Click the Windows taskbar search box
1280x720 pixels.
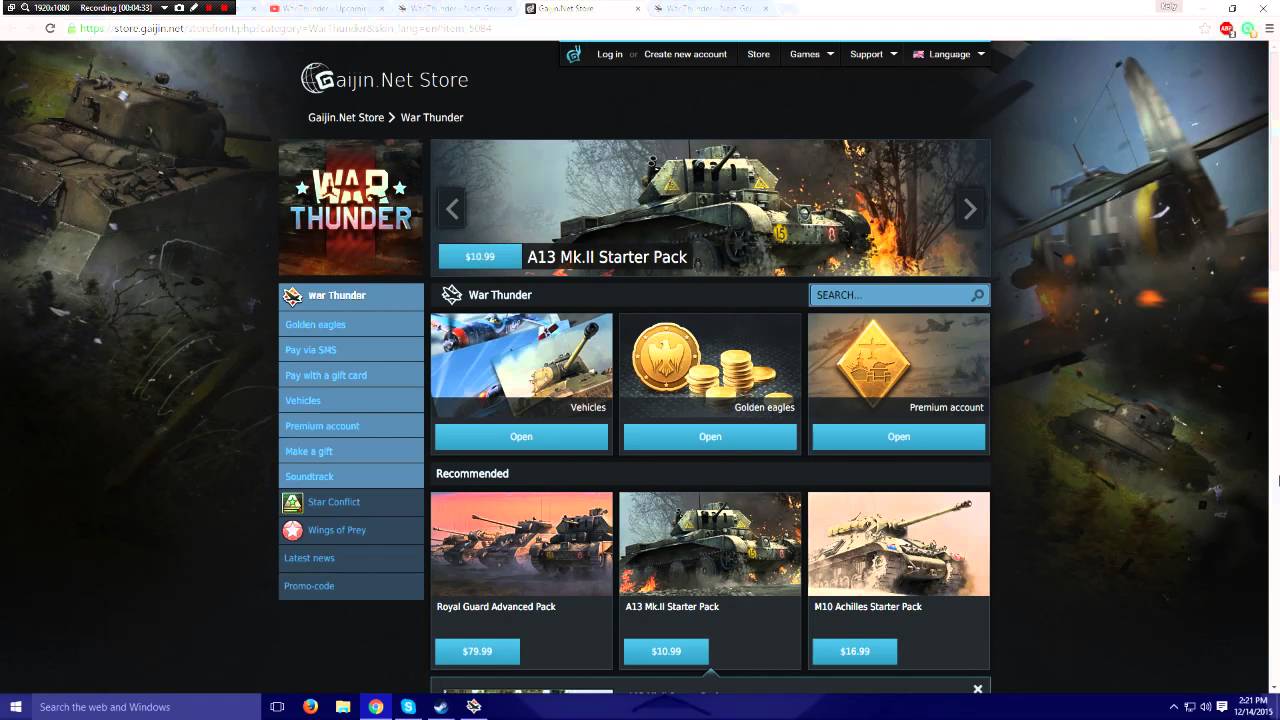point(146,707)
